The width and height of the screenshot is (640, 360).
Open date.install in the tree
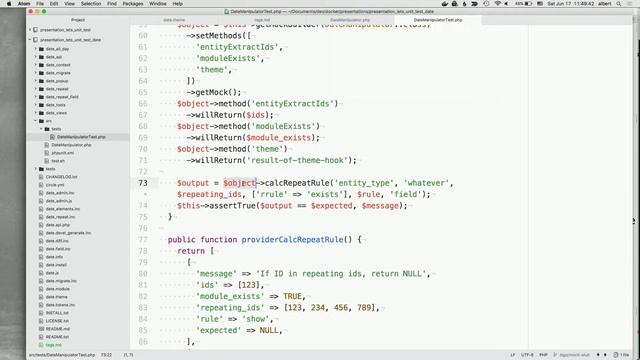56,265
